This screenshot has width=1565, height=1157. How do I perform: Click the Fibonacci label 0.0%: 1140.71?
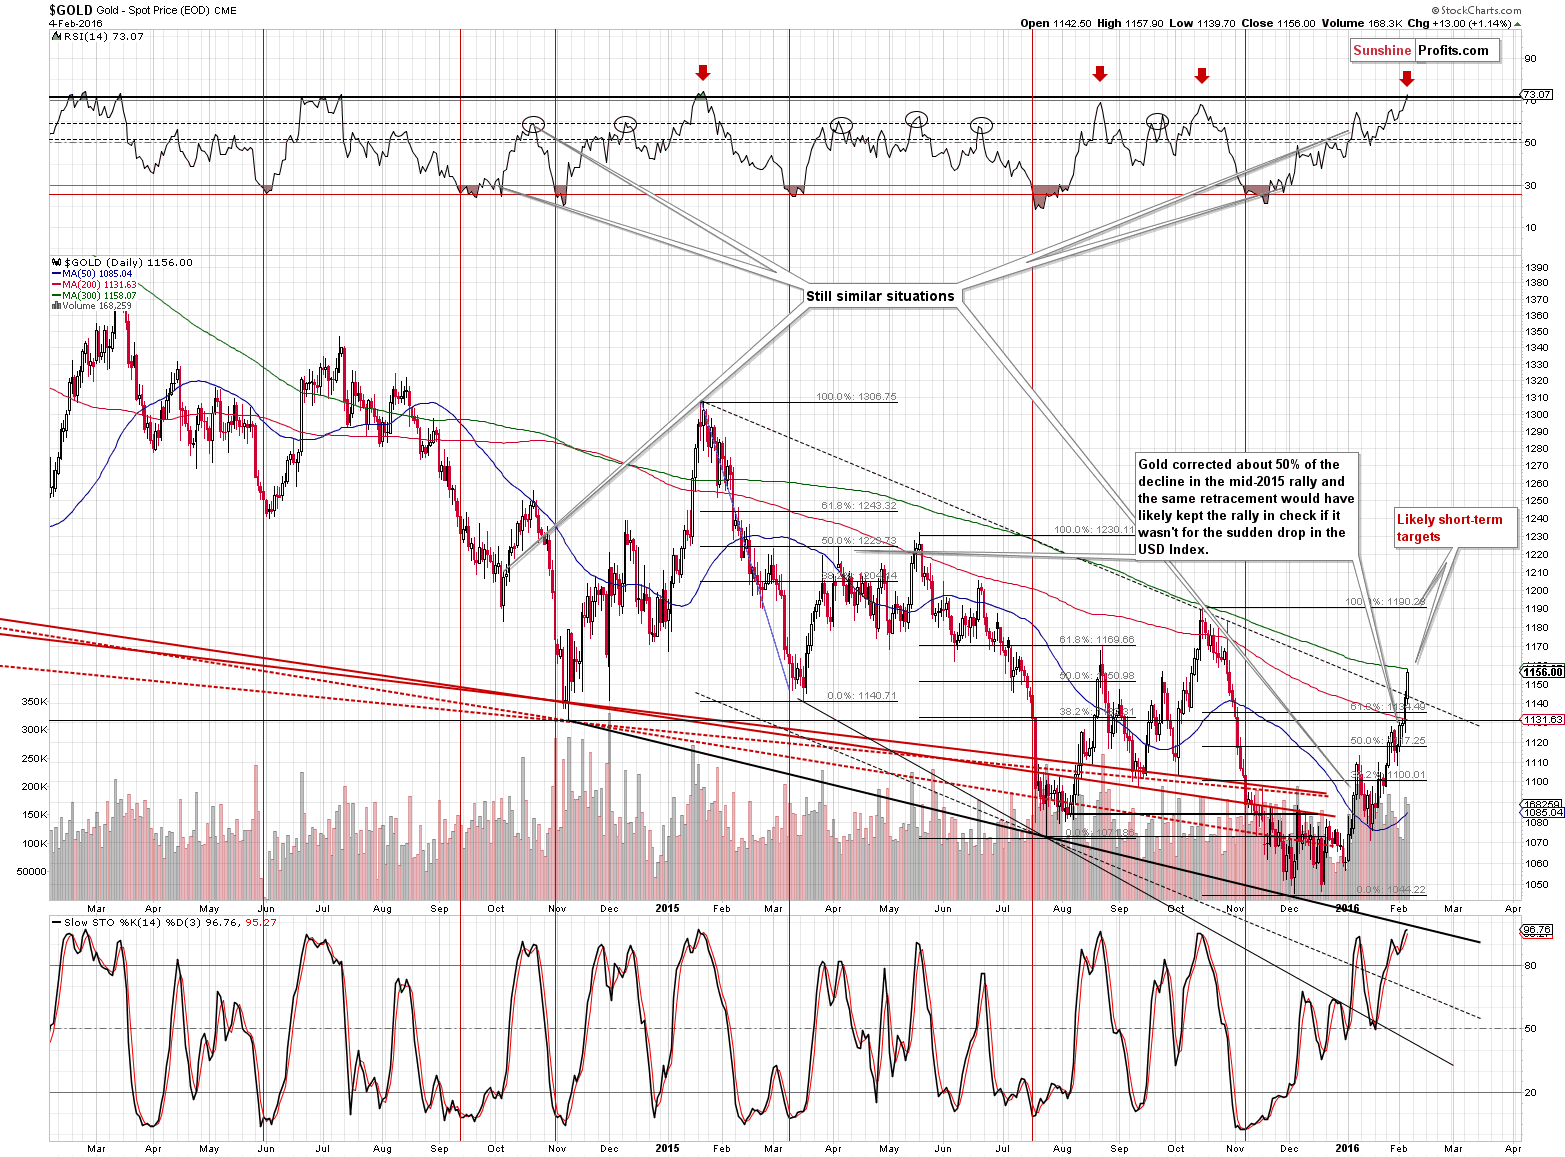point(862,696)
